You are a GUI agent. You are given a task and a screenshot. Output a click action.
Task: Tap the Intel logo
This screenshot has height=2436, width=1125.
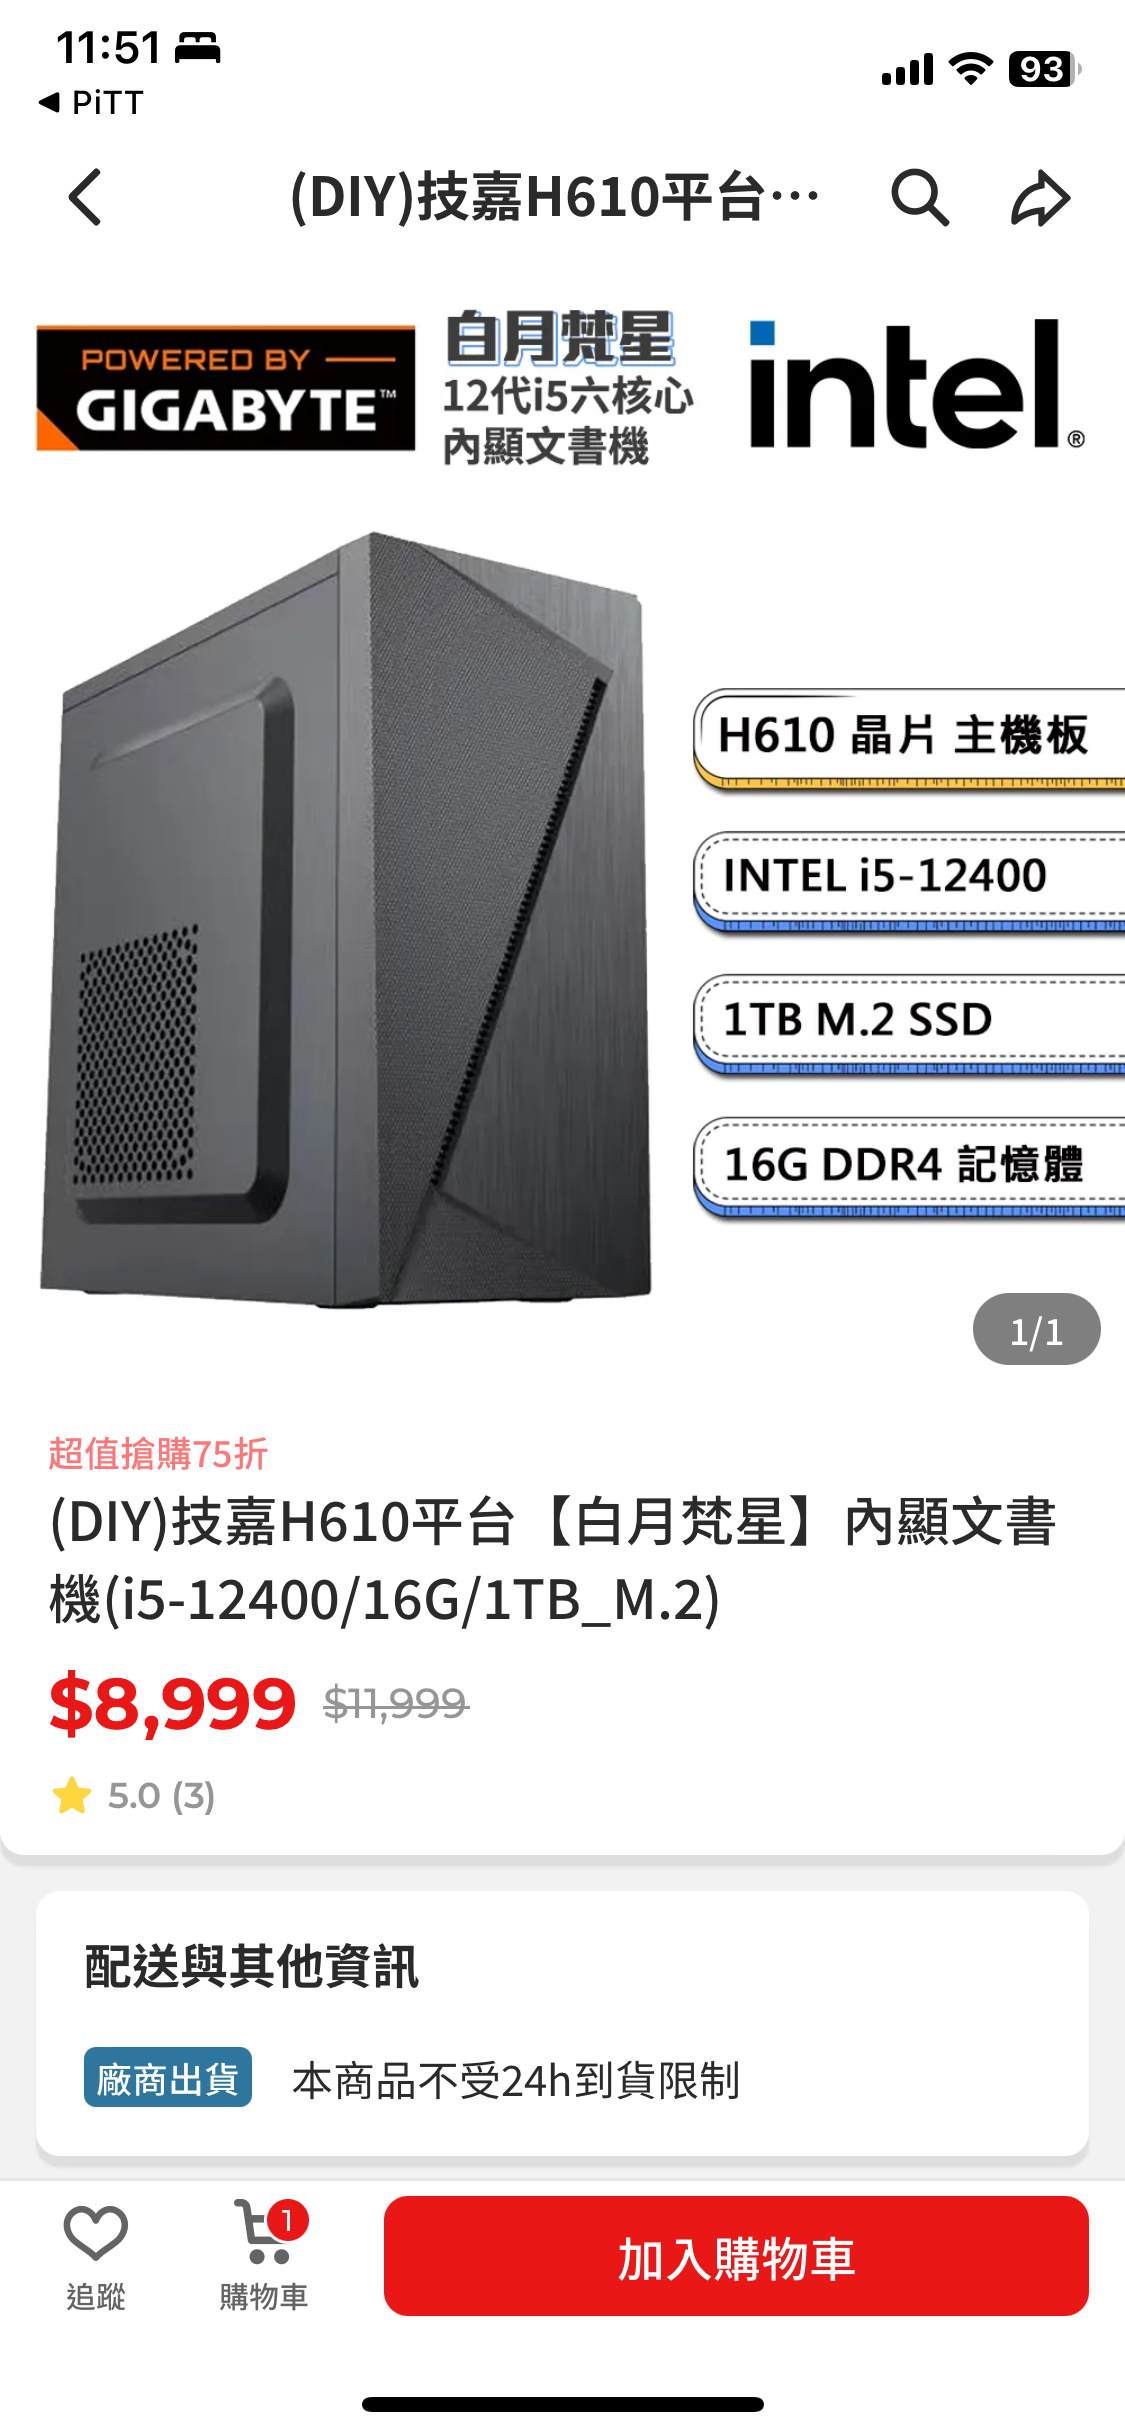pos(917,385)
